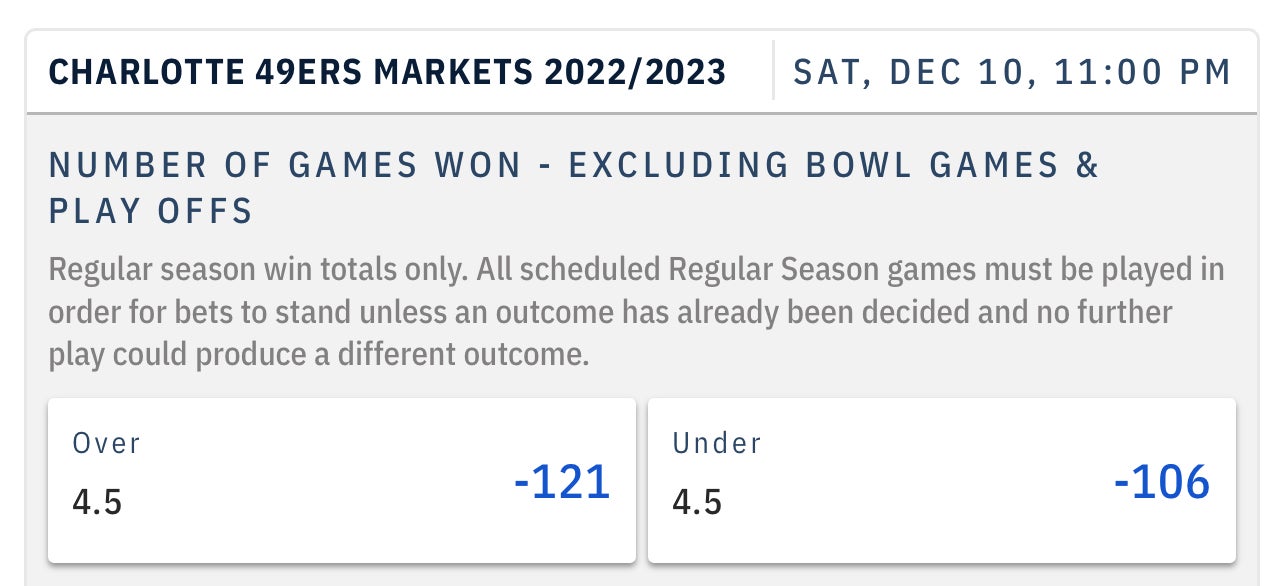The width and height of the screenshot is (1284, 586).
Task: Select the Under 4.5 wins bet card
Action: coord(941,480)
